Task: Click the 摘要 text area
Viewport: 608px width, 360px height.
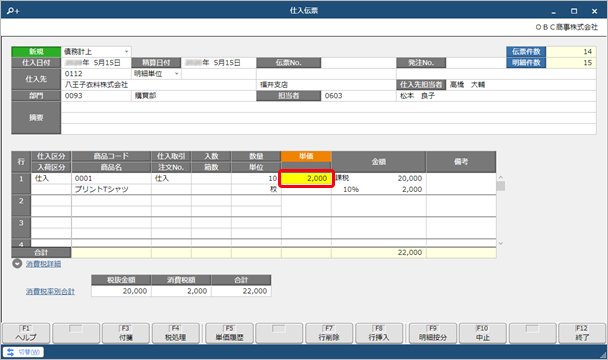Action: pyautogui.click(x=328, y=118)
